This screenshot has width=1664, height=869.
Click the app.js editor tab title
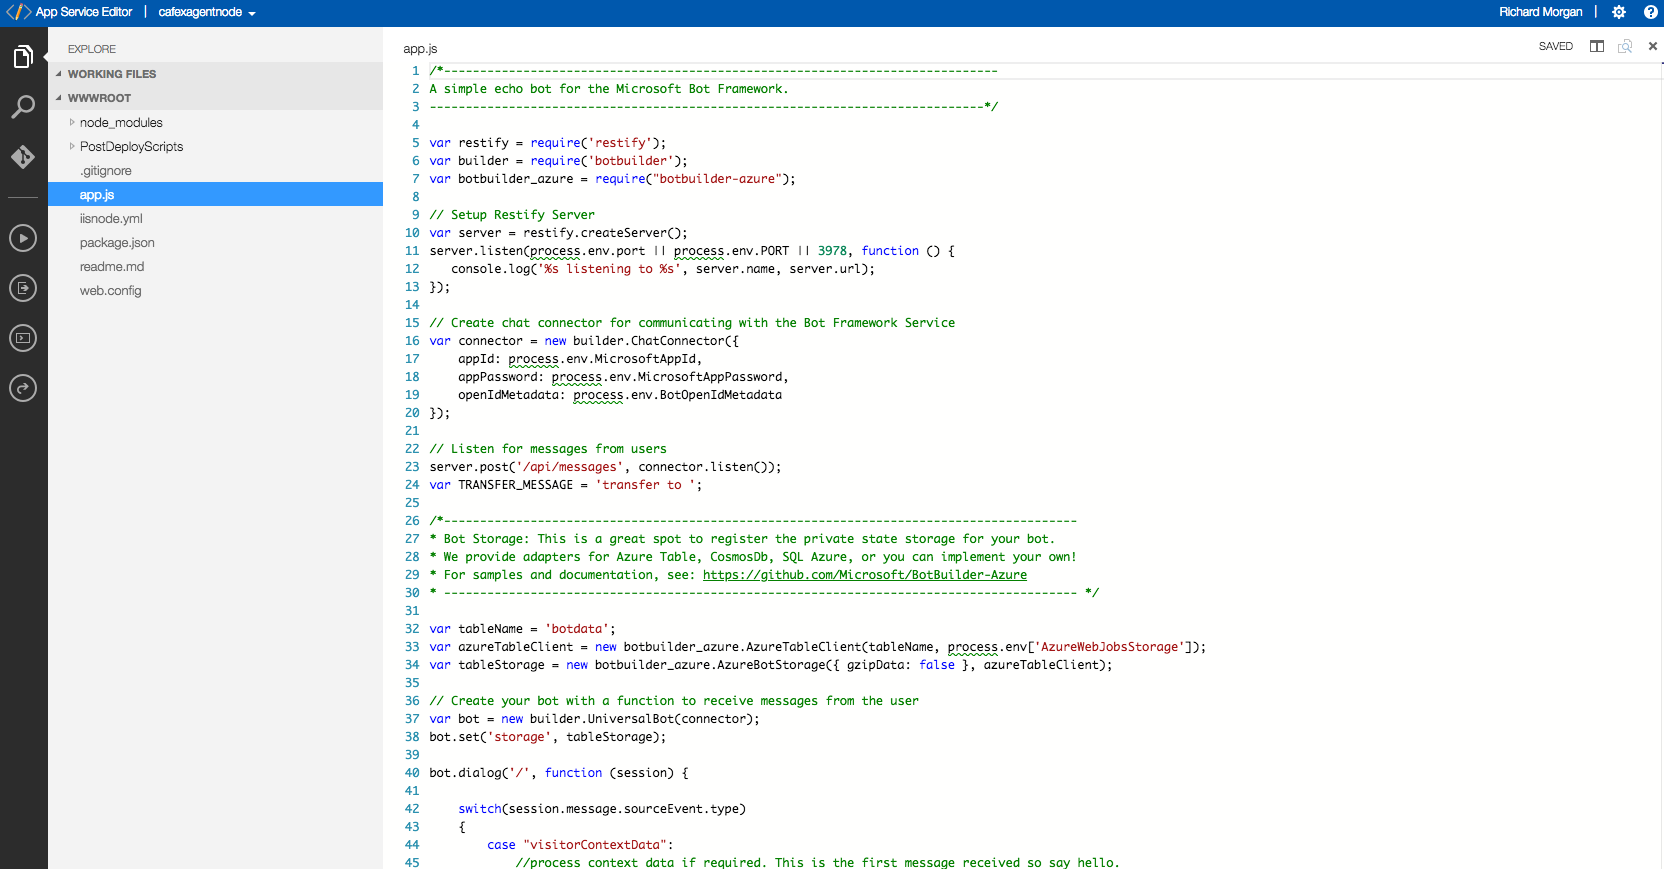coord(420,48)
